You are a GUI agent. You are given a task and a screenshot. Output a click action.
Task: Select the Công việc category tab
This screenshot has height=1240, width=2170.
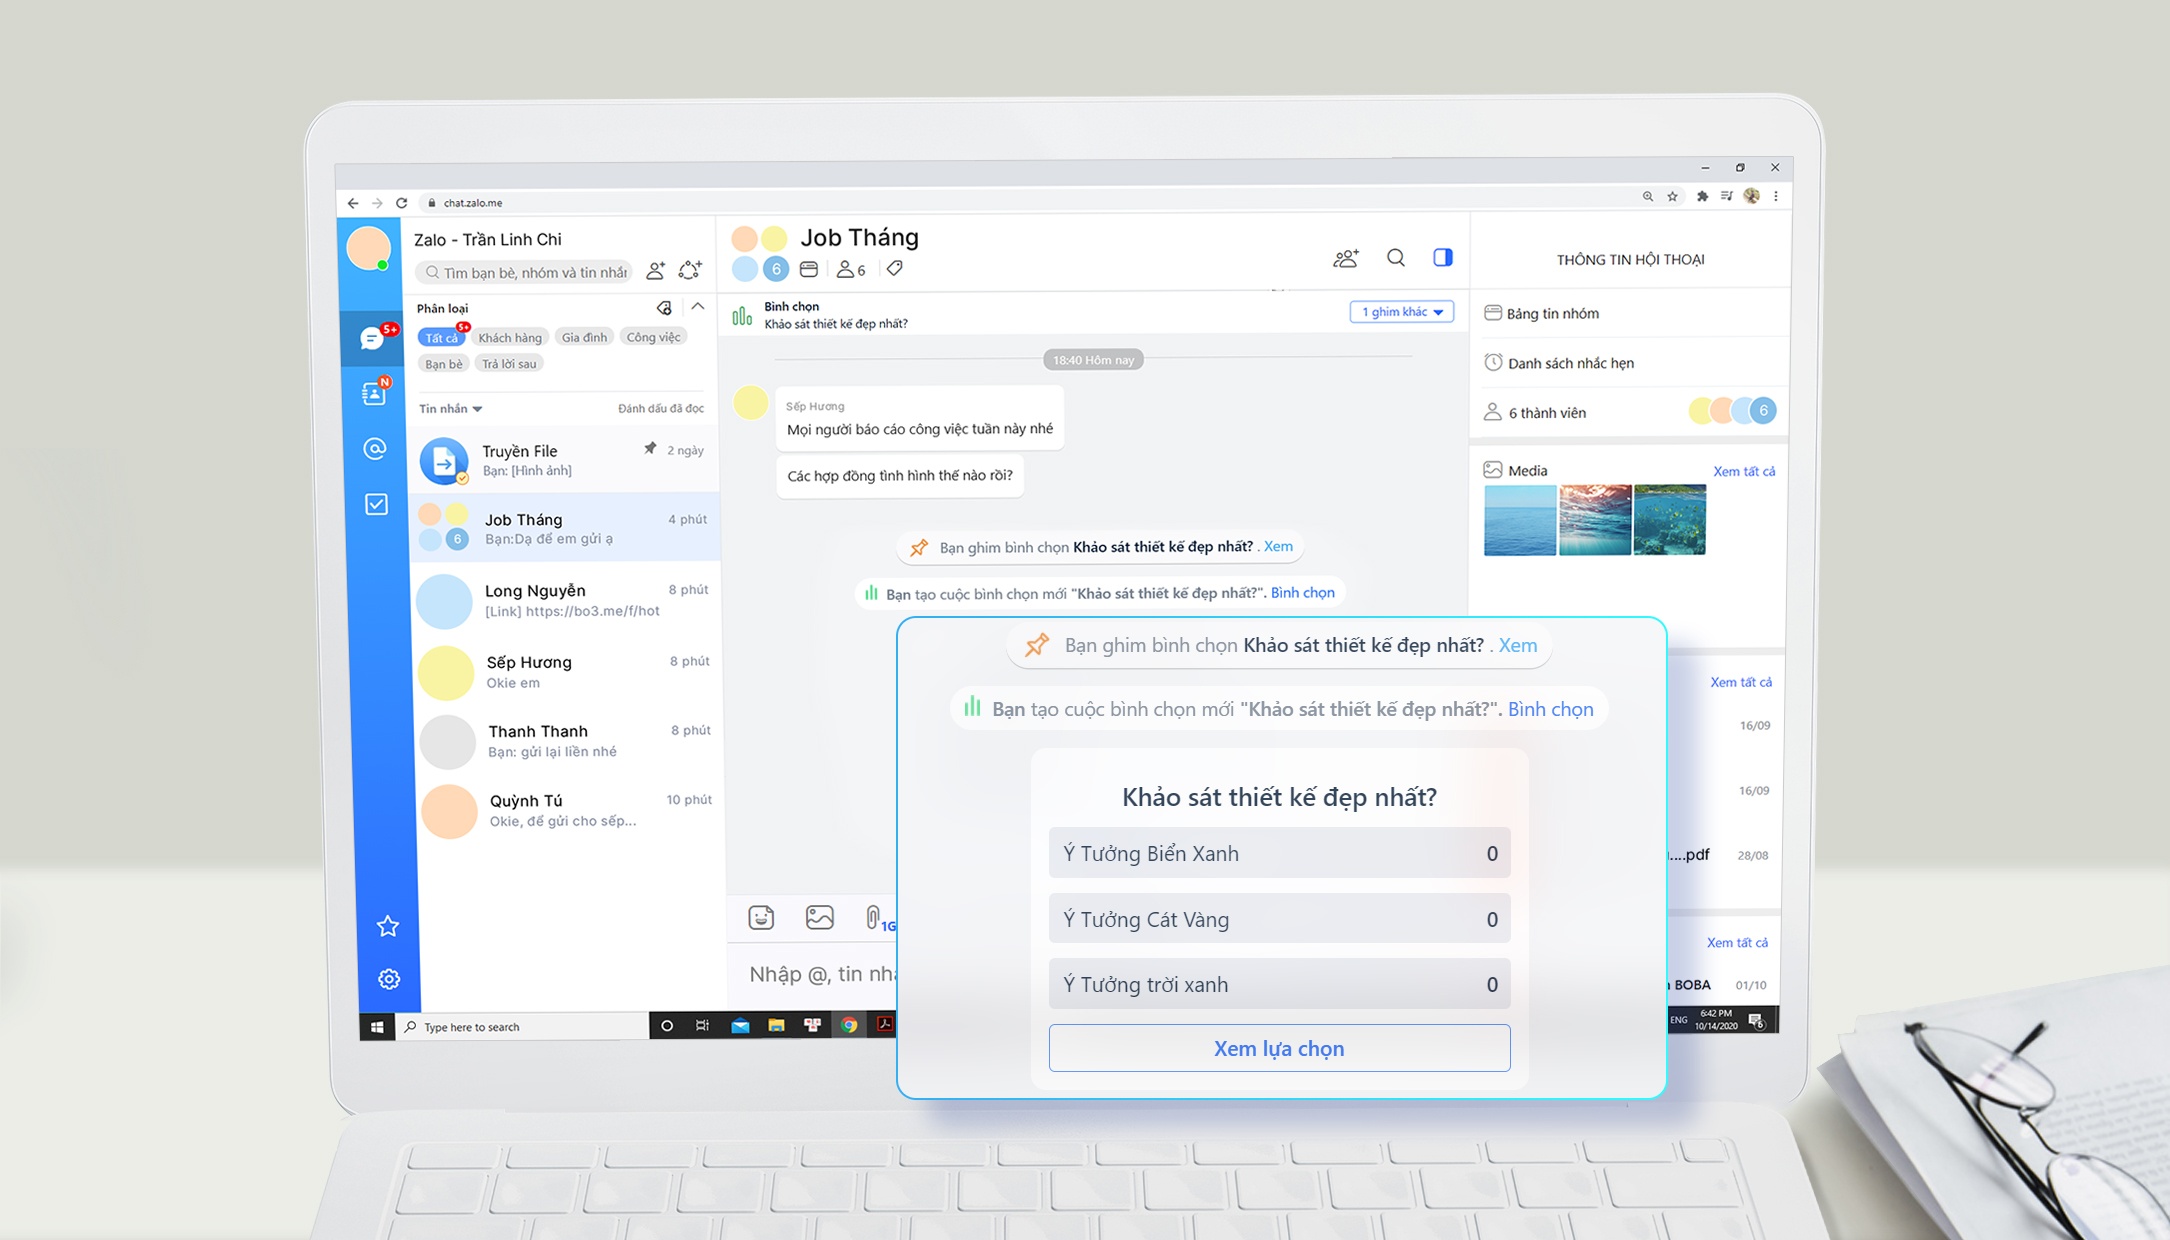(653, 337)
